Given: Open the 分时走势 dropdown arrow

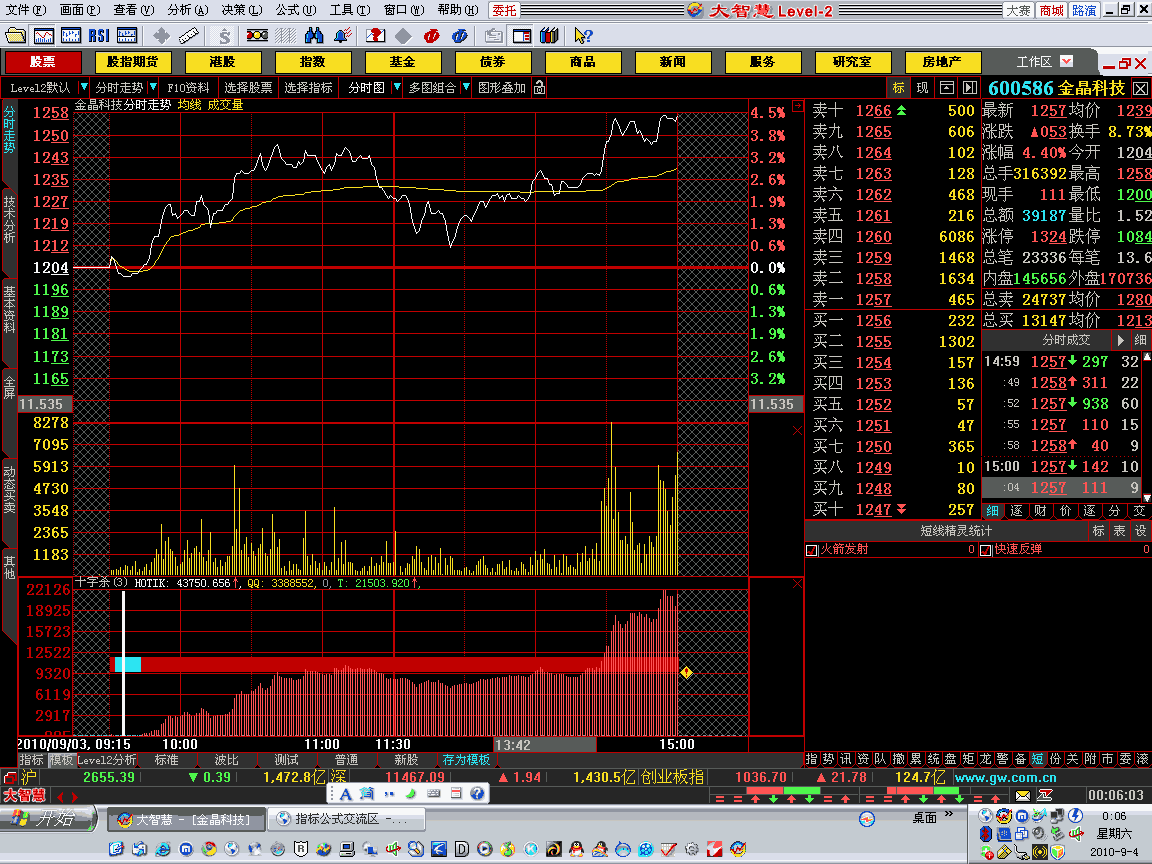Looking at the screenshot, I should pos(153,87).
